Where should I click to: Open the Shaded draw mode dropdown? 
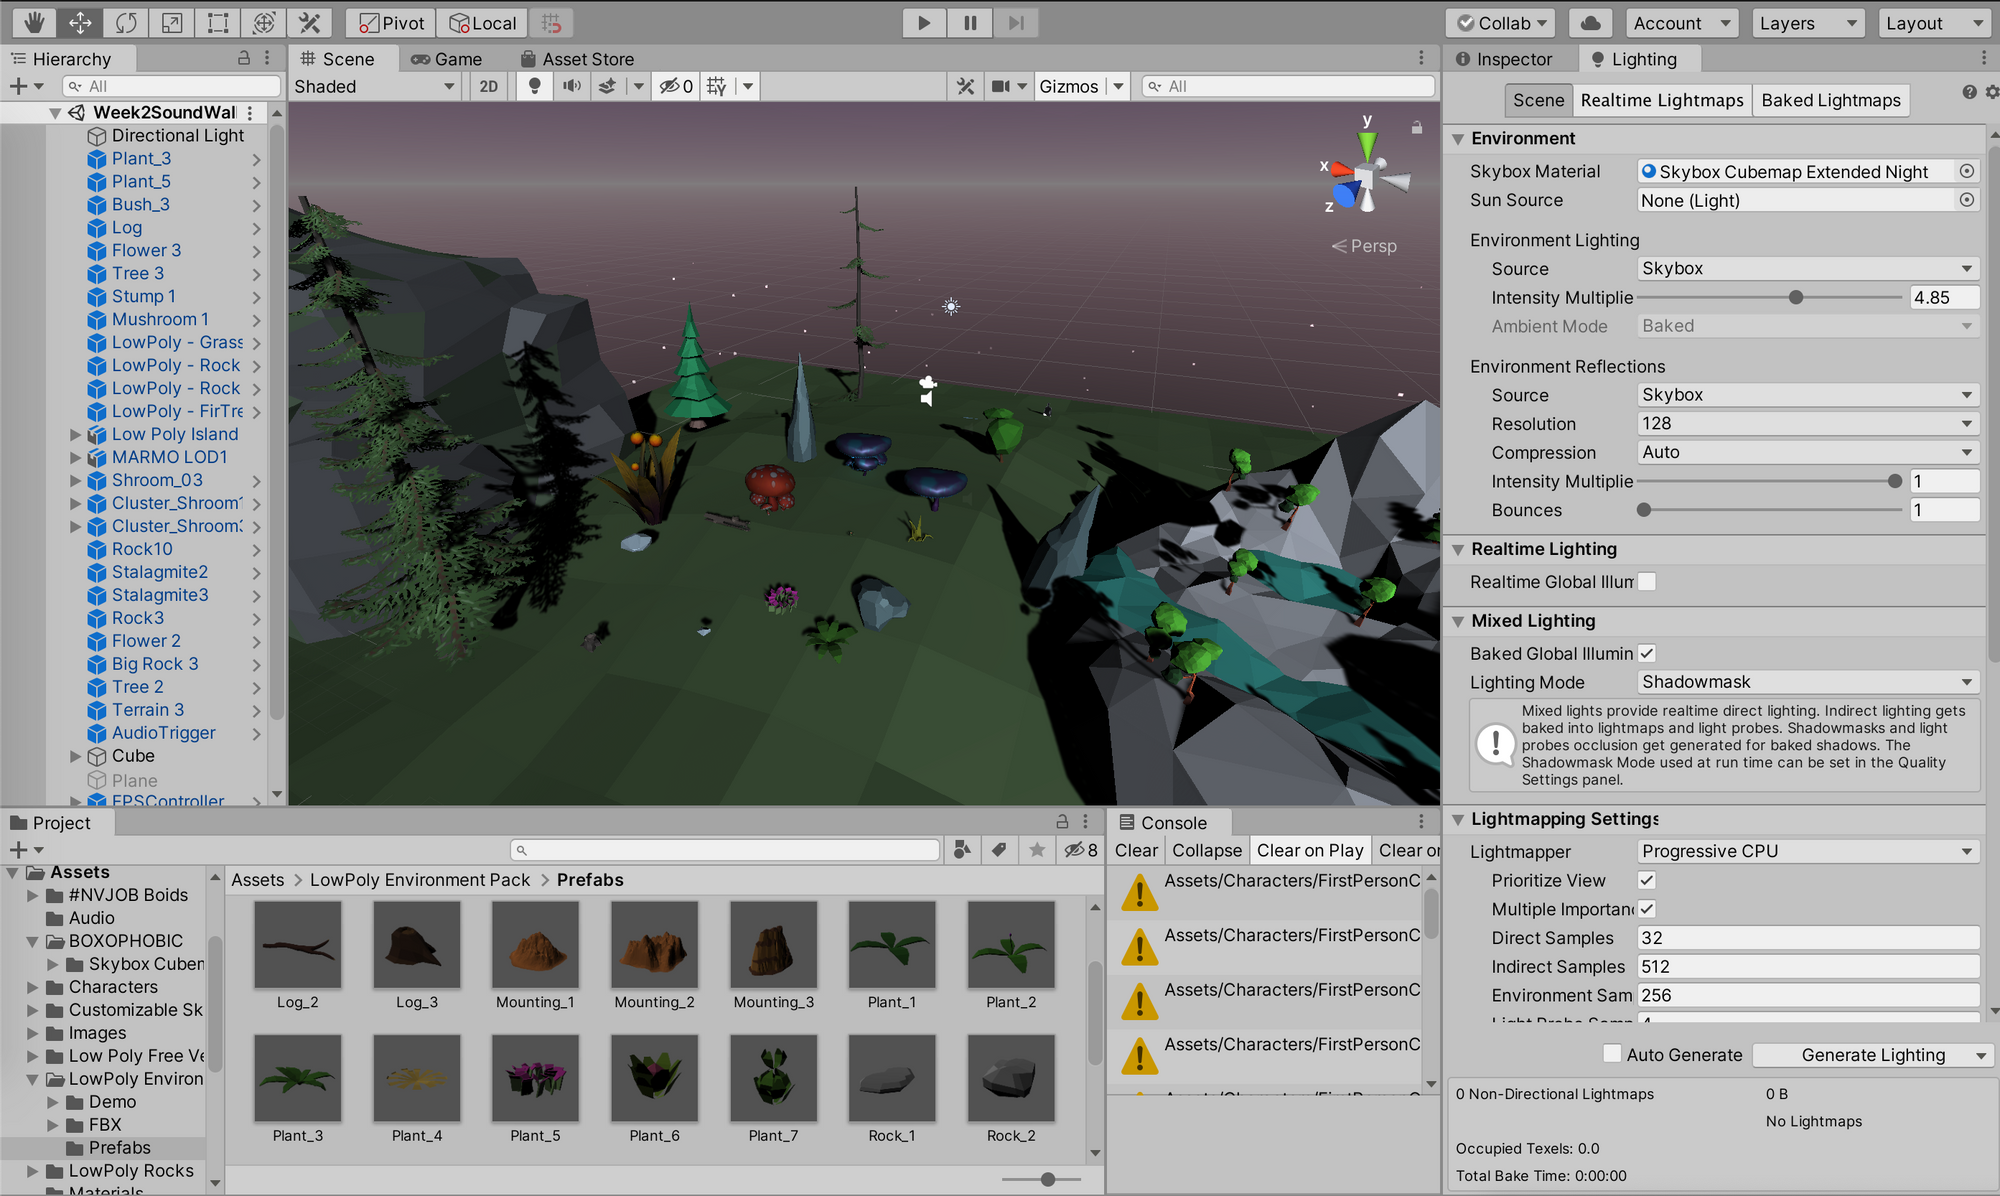click(x=374, y=86)
